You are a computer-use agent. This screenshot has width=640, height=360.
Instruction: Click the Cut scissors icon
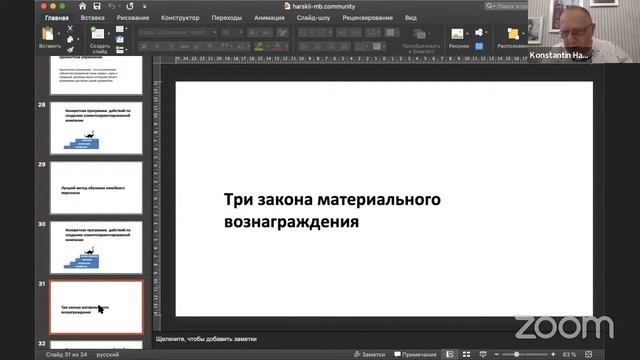70,28
